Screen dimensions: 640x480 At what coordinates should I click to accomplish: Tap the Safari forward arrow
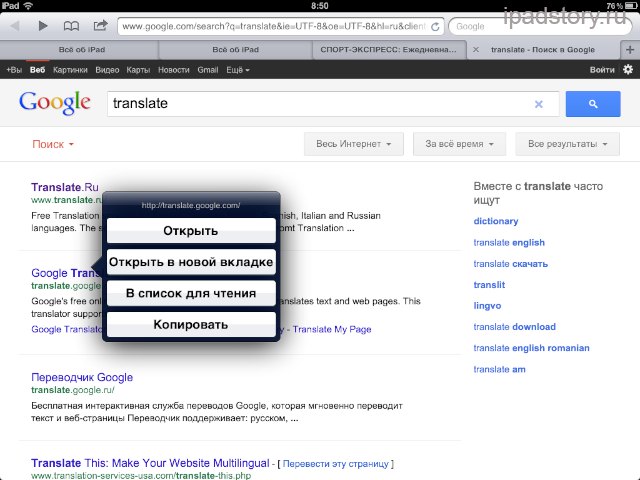tap(42, 26)
